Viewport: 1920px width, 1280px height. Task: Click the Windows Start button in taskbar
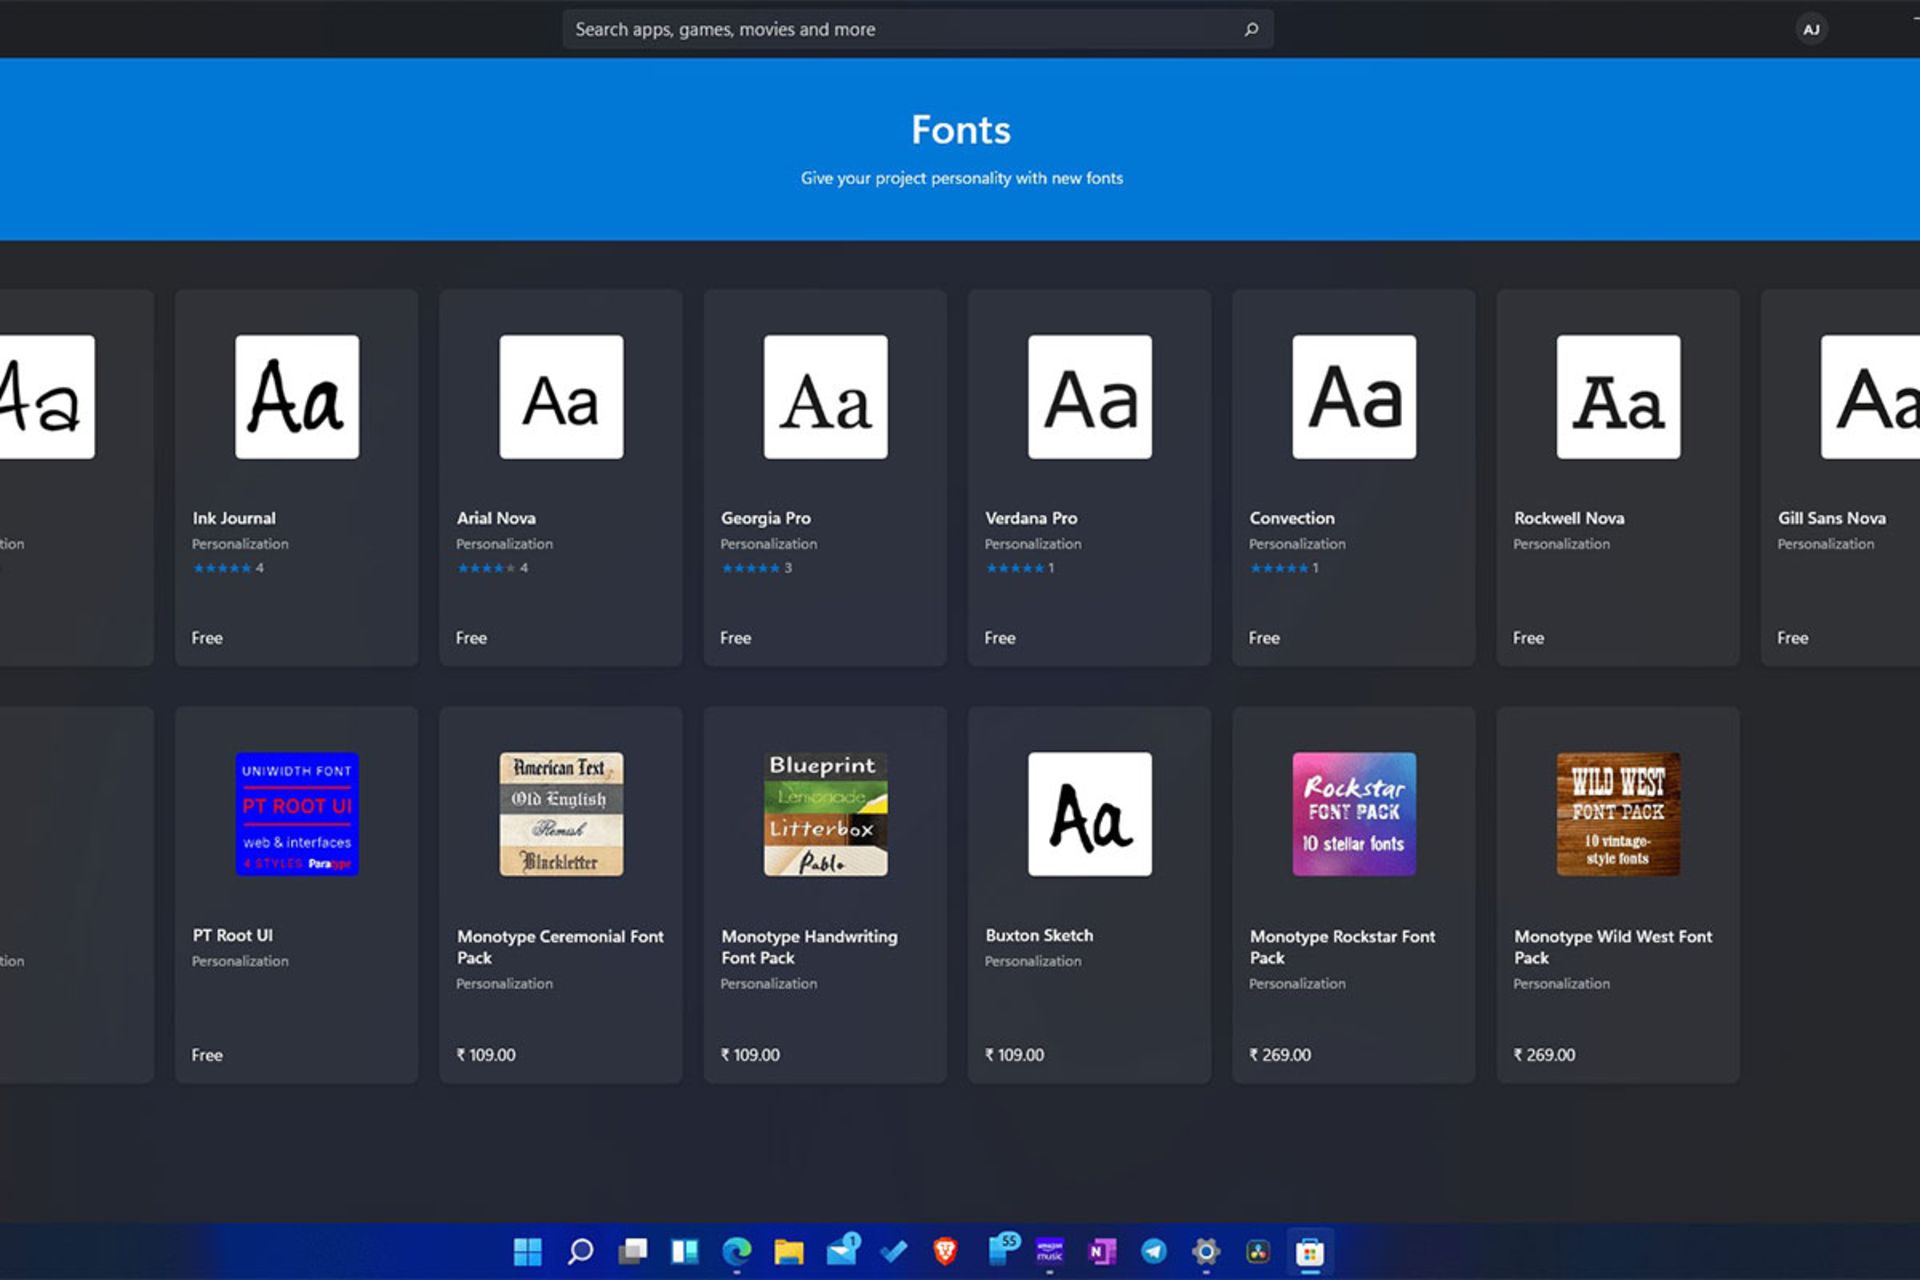pos(527,1251)
